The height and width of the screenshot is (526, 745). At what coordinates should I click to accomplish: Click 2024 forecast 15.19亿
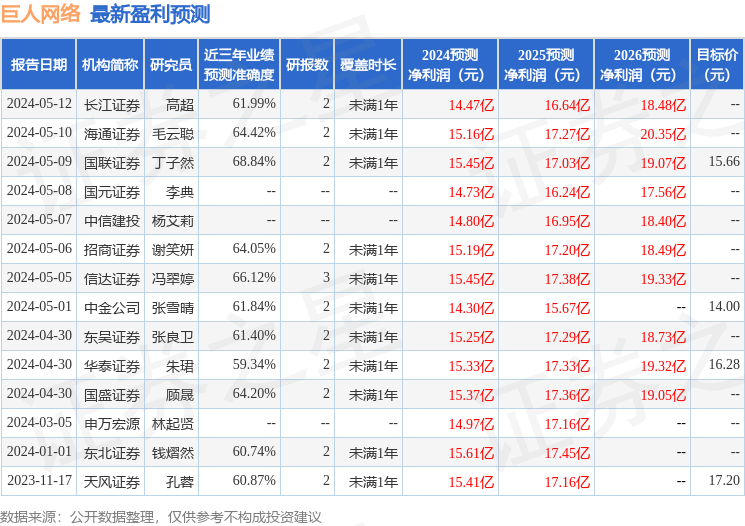(x=471, y=250)
